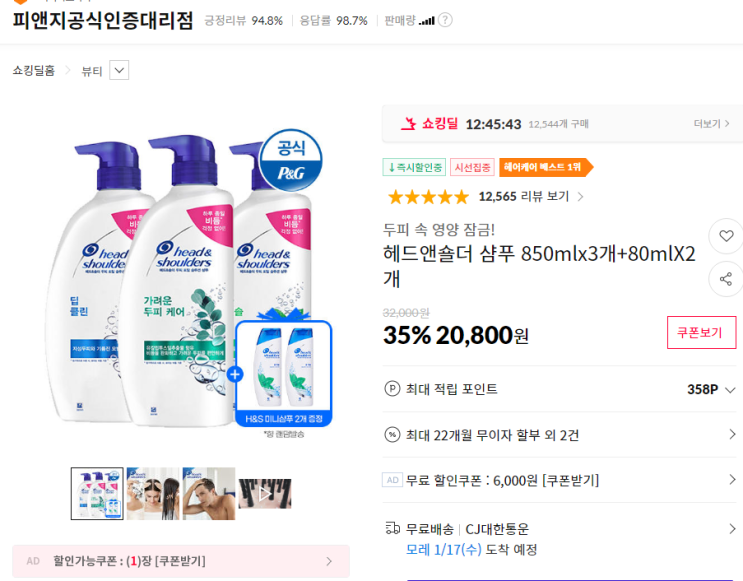The image size is (743, 581).
Task: Click the 더보기 link for Shocking Deal
Action: click(x=710, y=124)
